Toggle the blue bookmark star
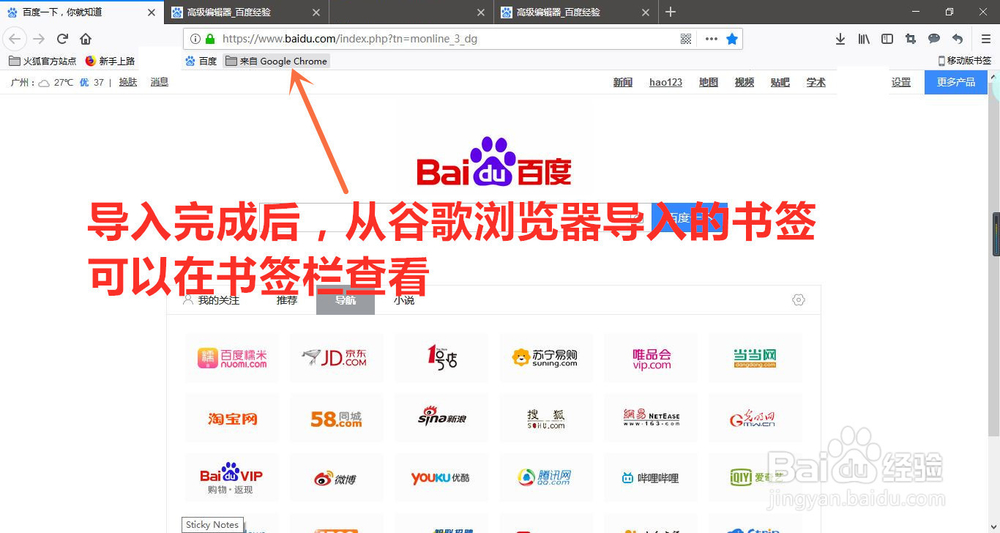Image resolution: width=1000 pixels, height=533 pixels. [x=732, y=39]
